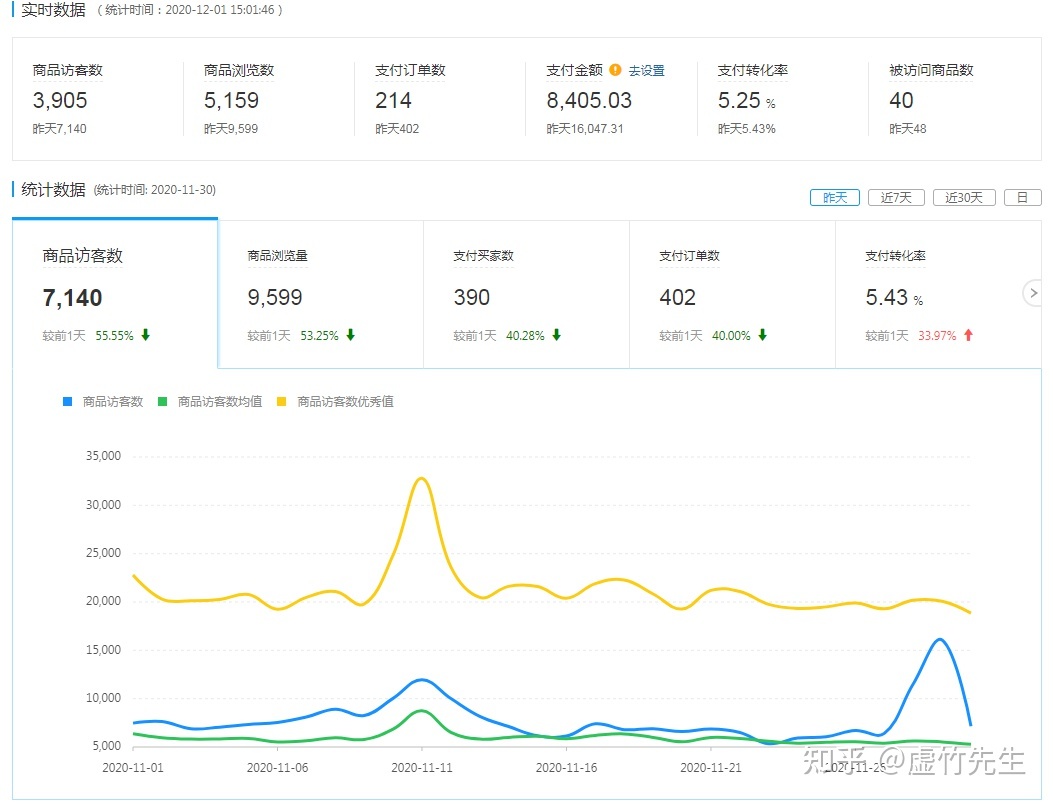Click green down arrow under 商品访客数 7,140
Screen dimensions: 1053x804
pyautogui.click(x=145, y=336)
